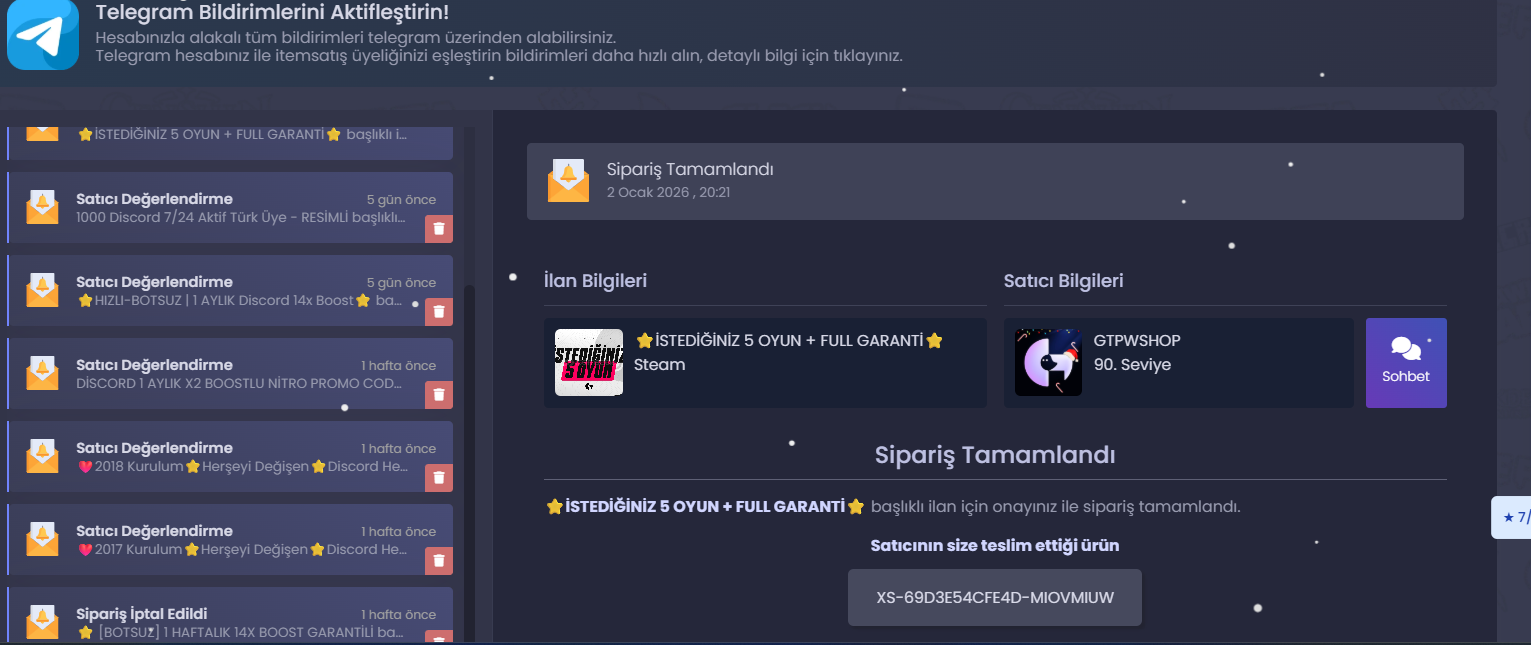Open DİSCORD 1 AYLIK X2 BOOSTLU NİTRO notification
Screen dimensions: 1531x645
[230, 374]
